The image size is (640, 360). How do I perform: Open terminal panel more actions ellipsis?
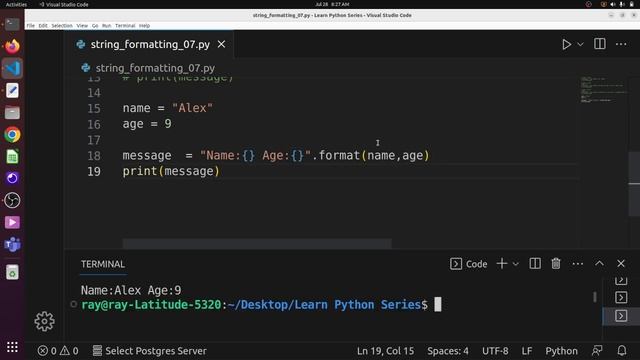(x=578, y=264)
